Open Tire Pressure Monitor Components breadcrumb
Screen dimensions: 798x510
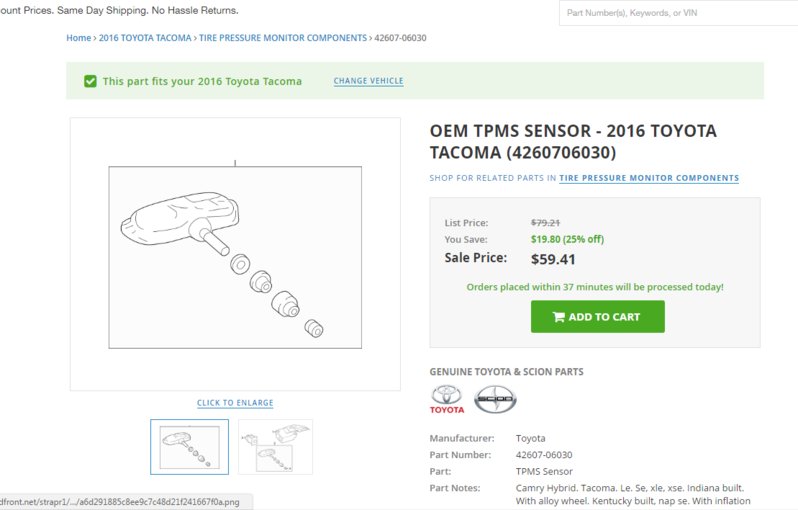[x=283, y=38]
